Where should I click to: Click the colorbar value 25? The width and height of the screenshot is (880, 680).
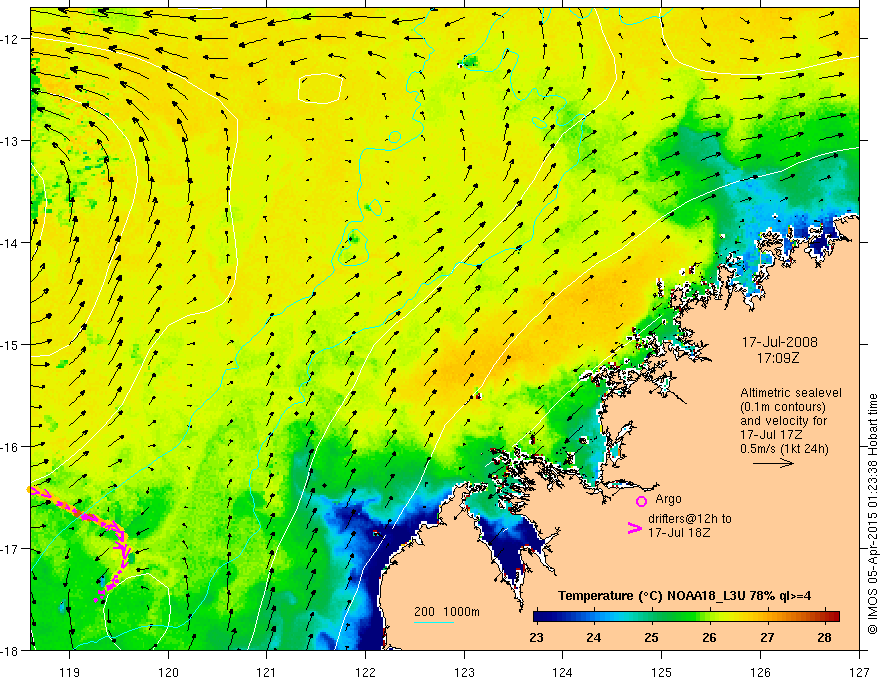(x=651, y=637)
